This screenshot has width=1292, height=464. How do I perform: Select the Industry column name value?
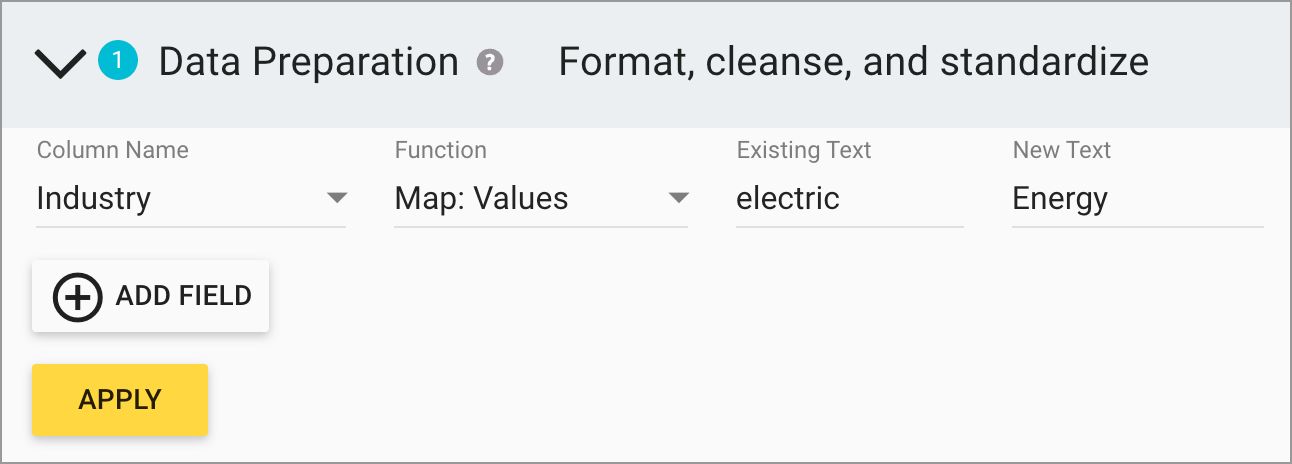(94, 198)
